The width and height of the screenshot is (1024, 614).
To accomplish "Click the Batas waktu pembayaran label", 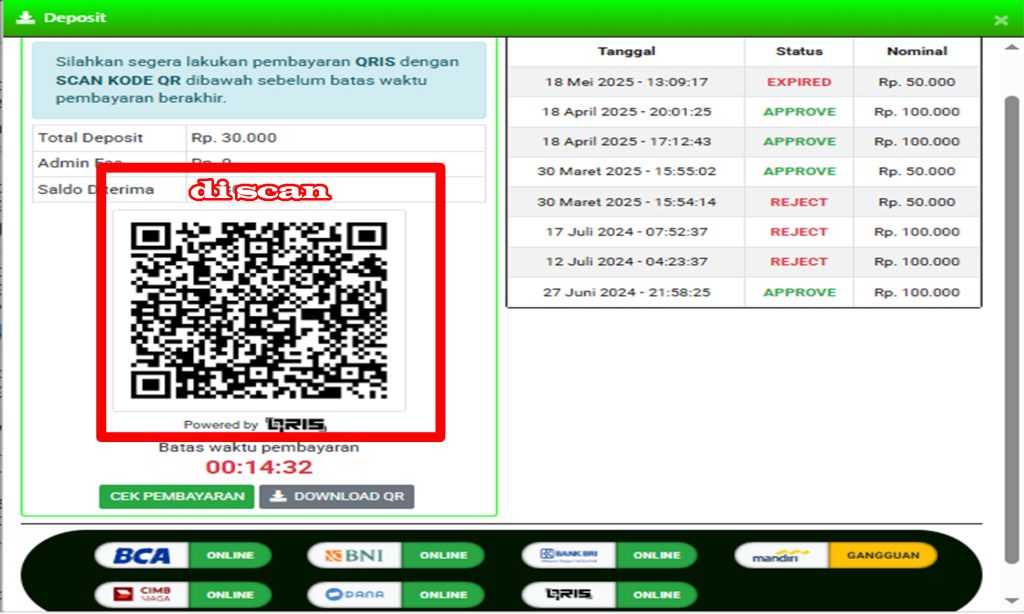I will coord(259,447).
